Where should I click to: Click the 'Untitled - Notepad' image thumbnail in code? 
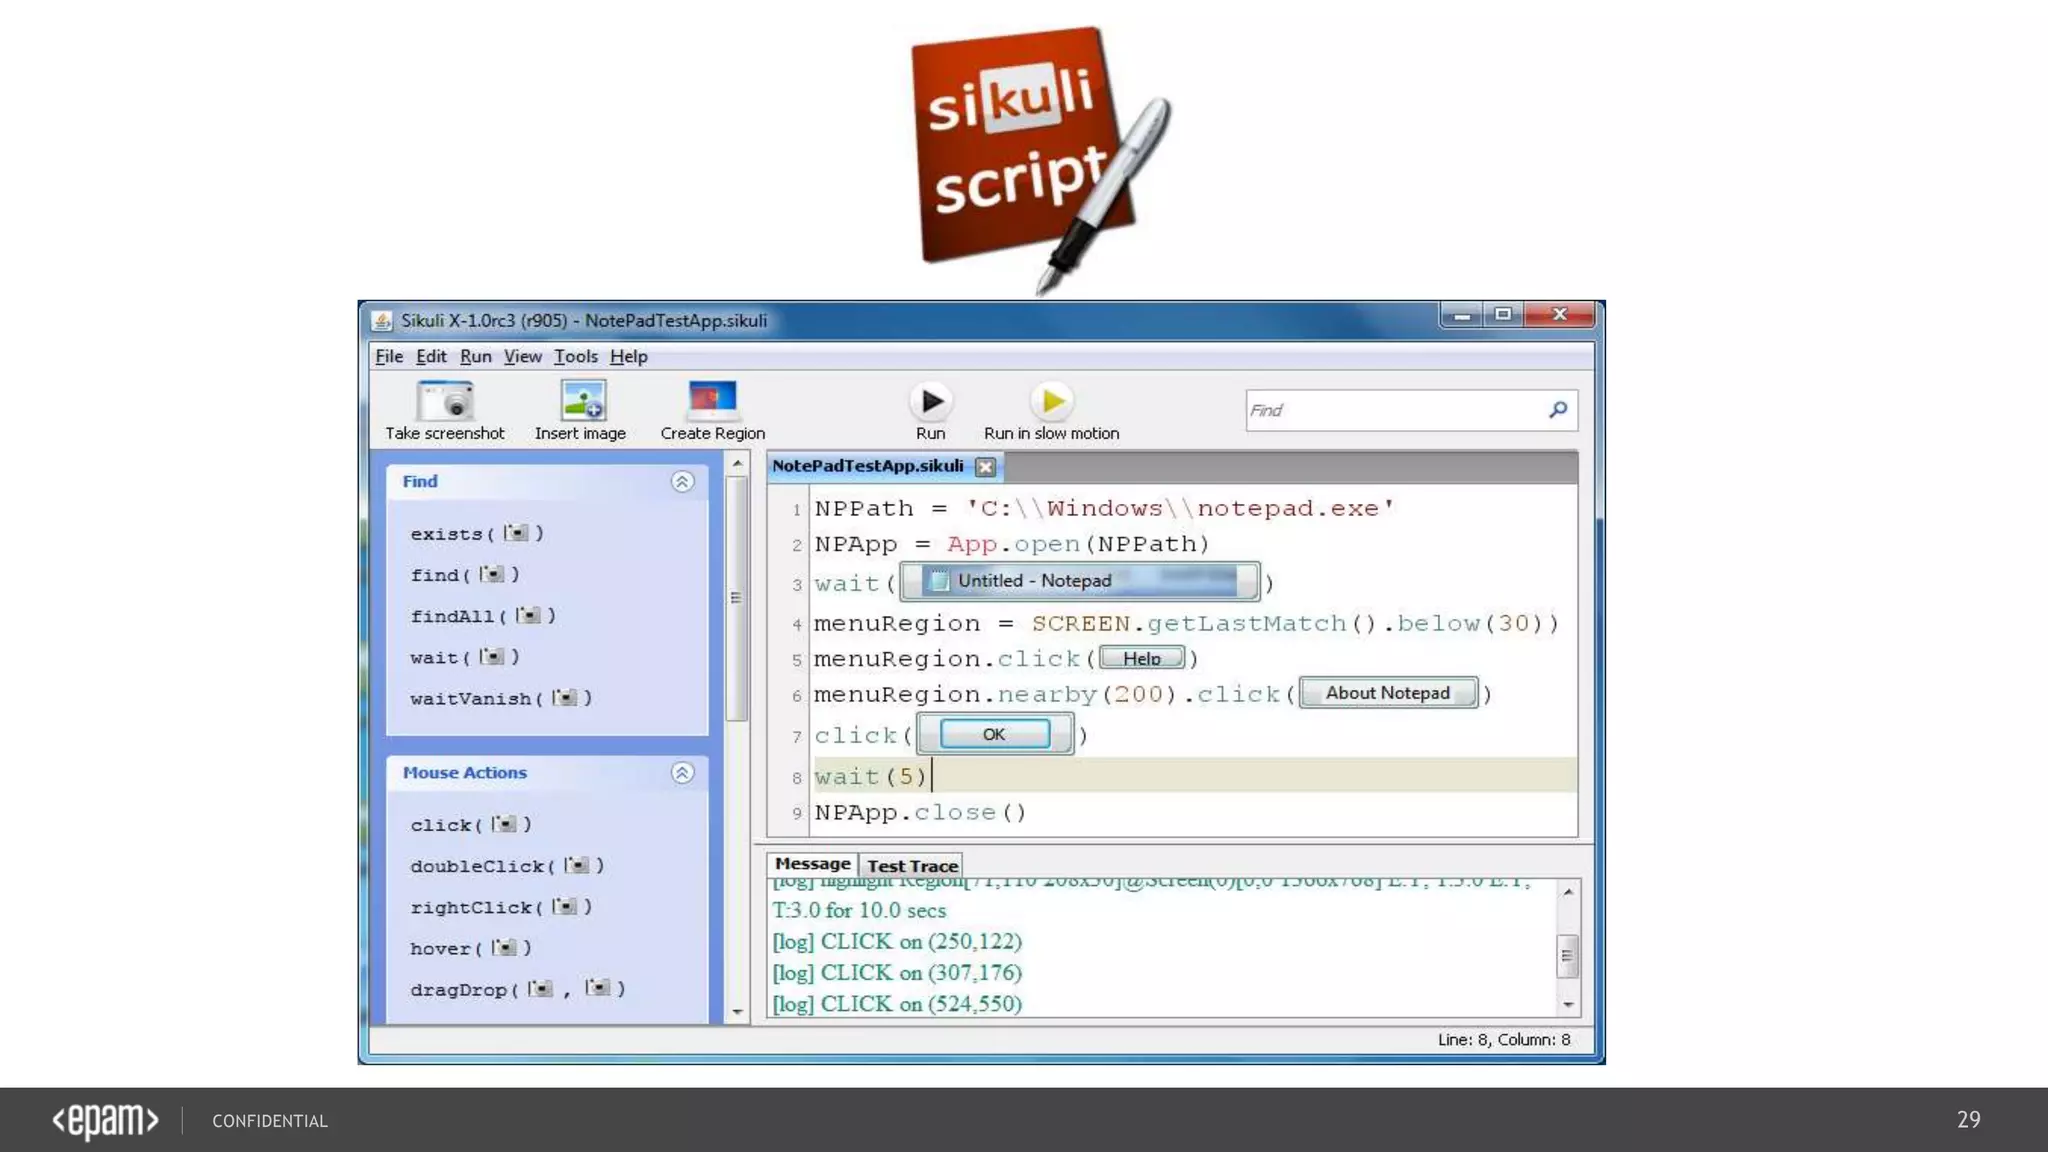(1079, 581)
